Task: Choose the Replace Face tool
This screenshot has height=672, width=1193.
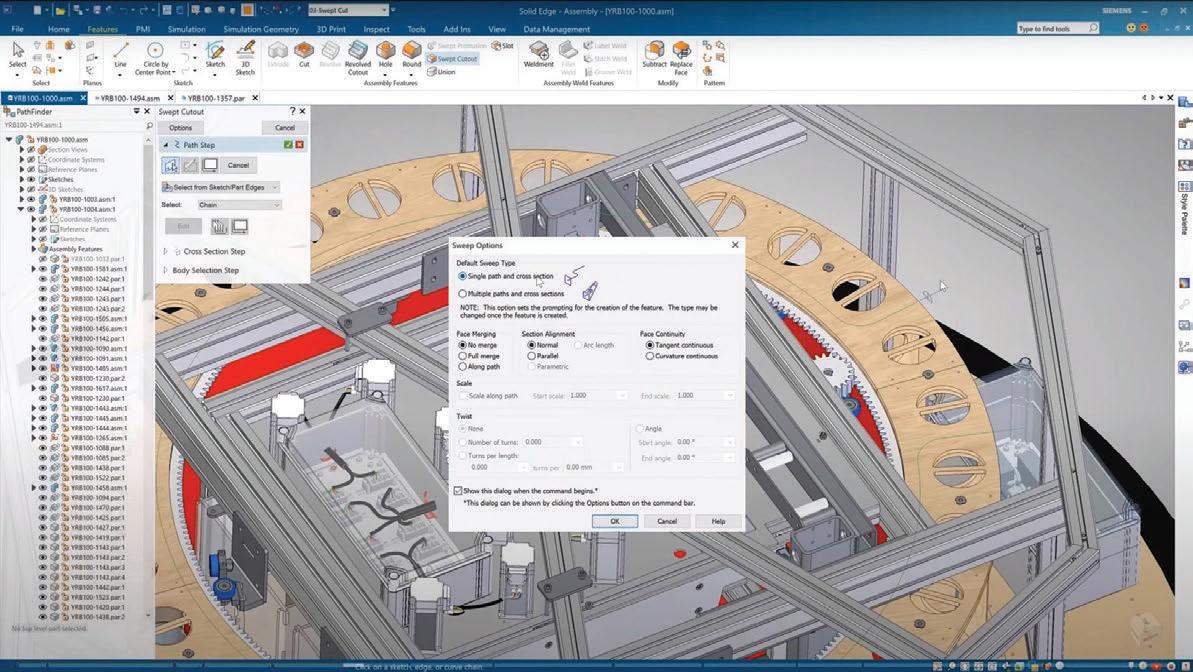Action: coord(681,58)
